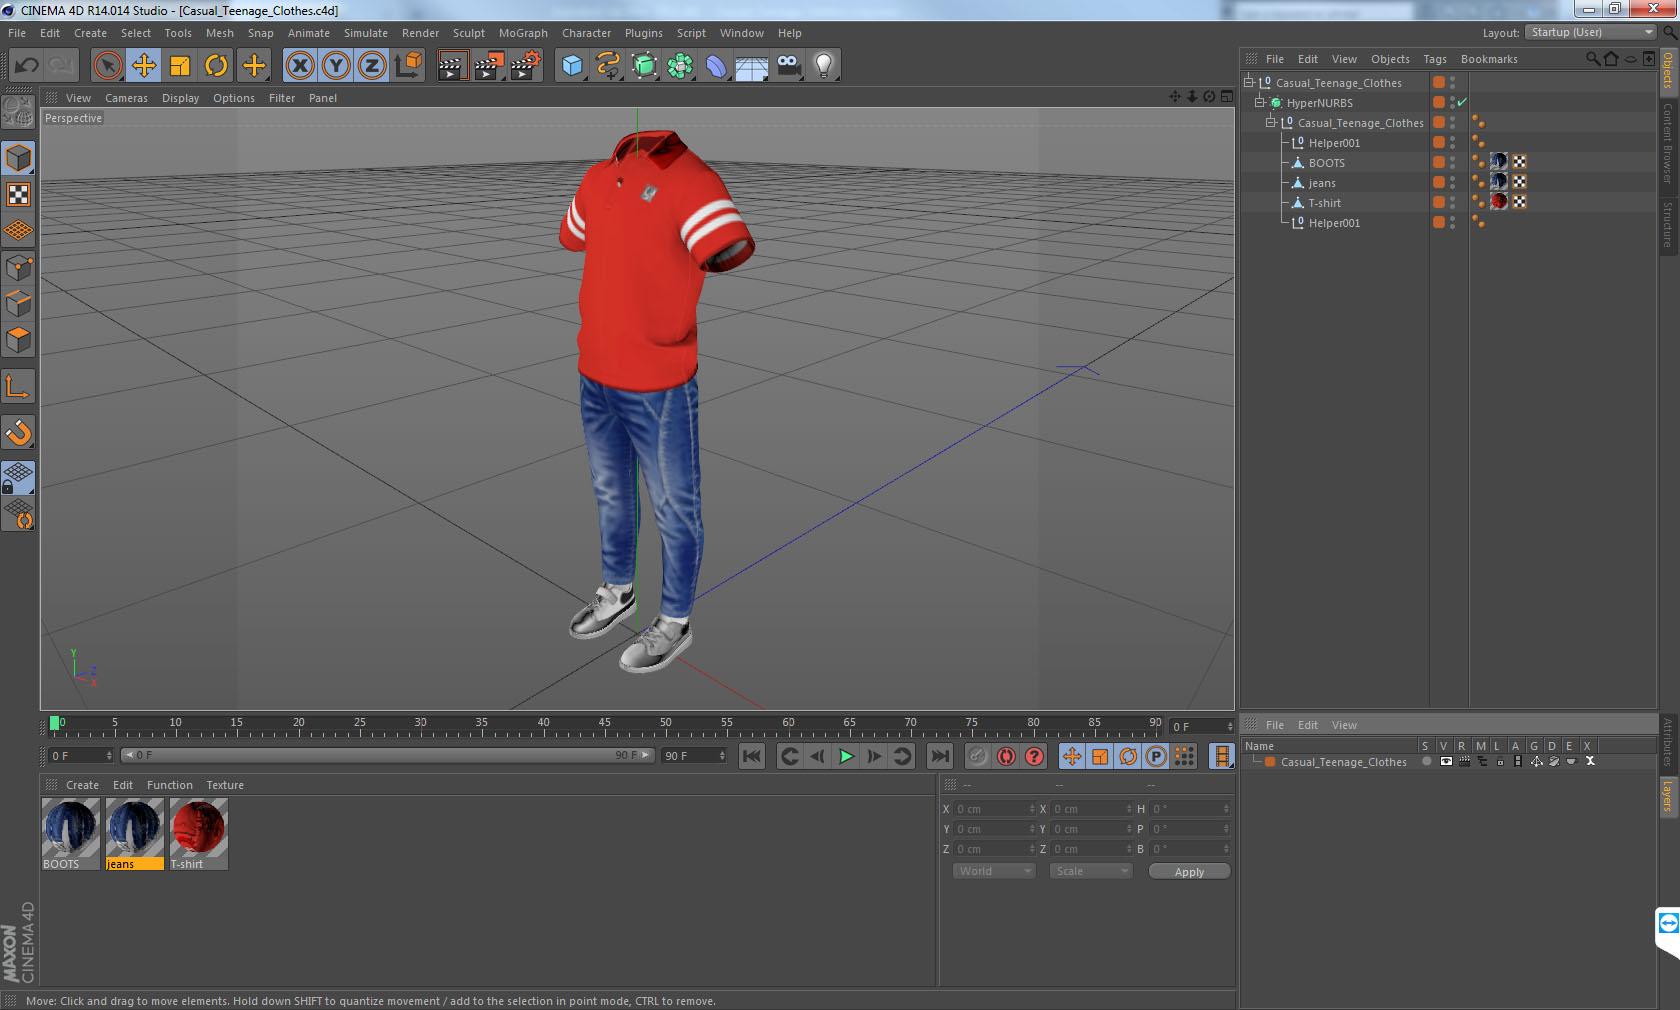The height and width of the screenshot is (1010, 1680).
Task: Open the viewport Cameras menu
Action: pos(126,98)
